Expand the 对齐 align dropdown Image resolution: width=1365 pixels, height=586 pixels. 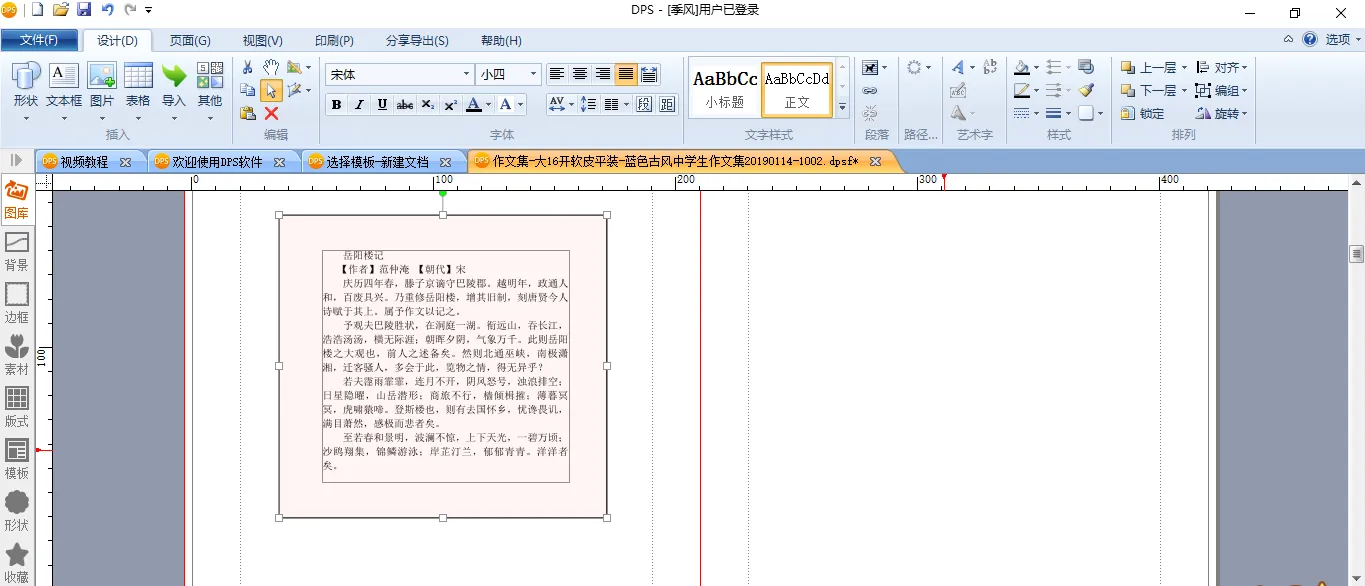[1245, 68]
